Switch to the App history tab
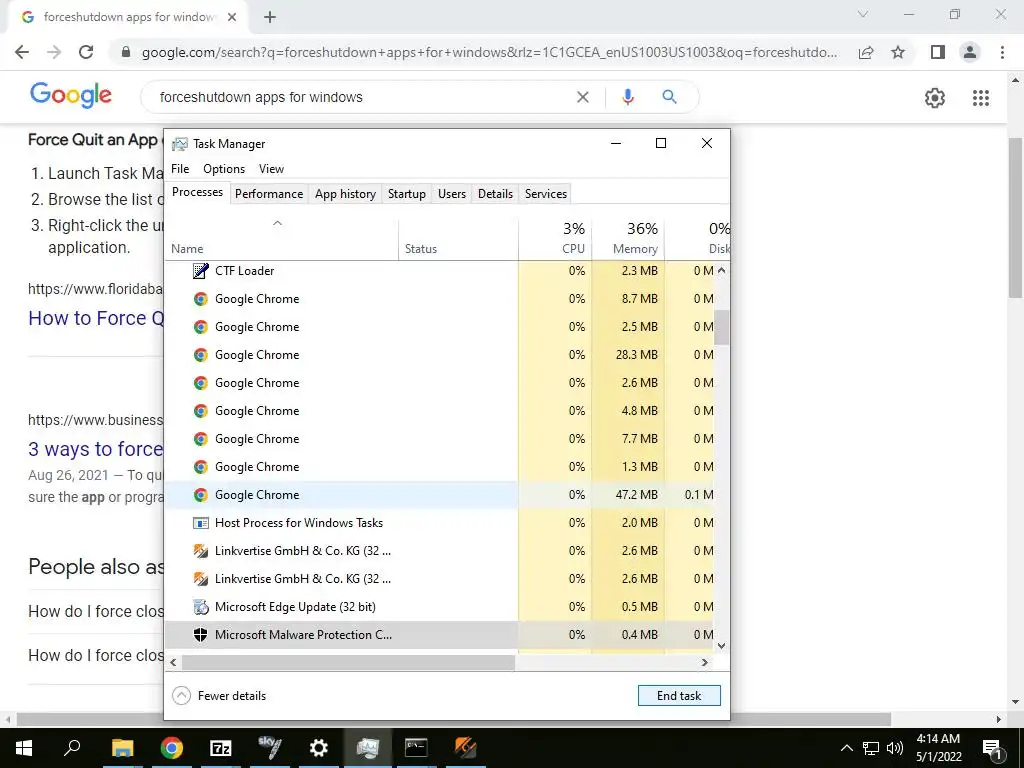This screenshot has width=1024, height=768. pos(345,193)
